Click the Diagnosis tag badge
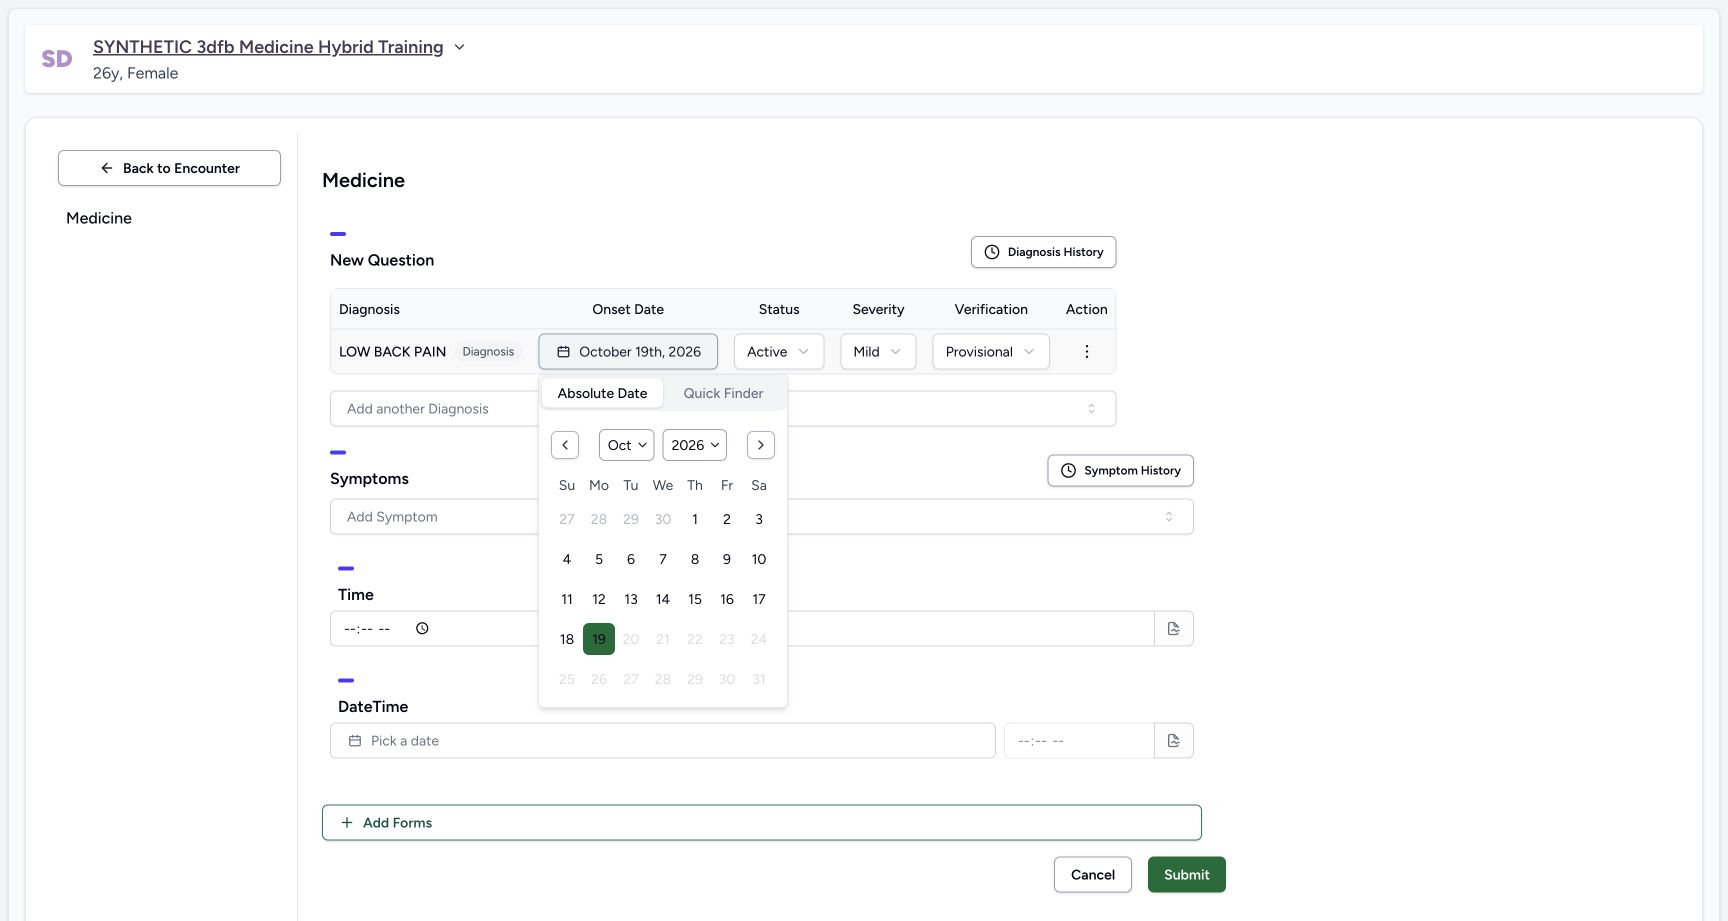Screen dimensions: 1728x921 click(x=488, y=352)
